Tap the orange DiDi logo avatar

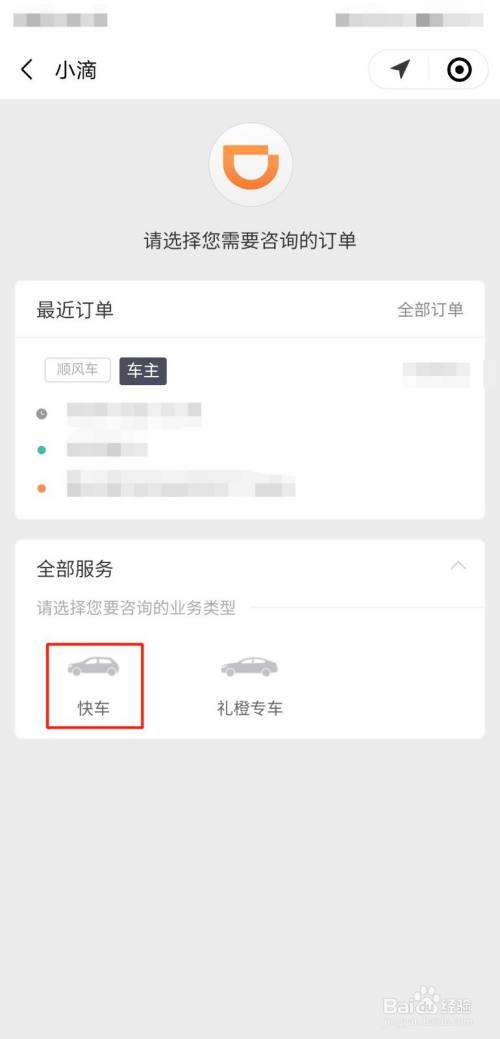point(250,164)
